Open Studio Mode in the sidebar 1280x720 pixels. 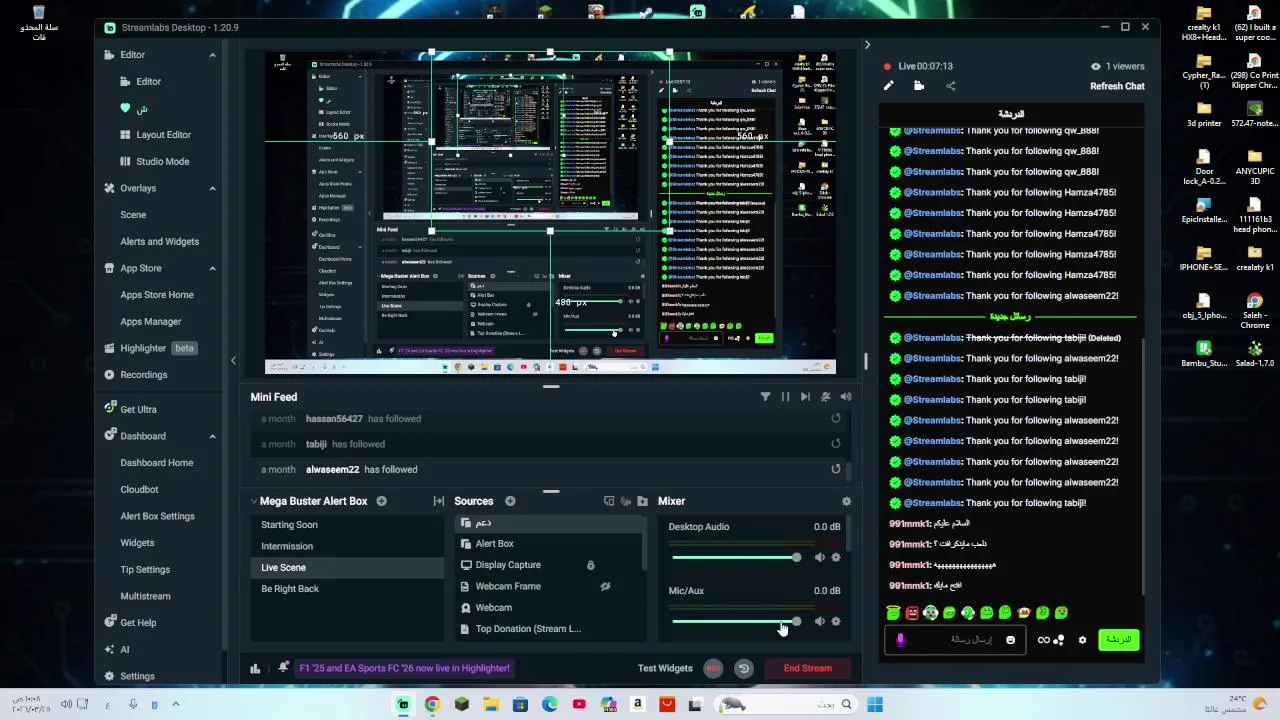162,161
